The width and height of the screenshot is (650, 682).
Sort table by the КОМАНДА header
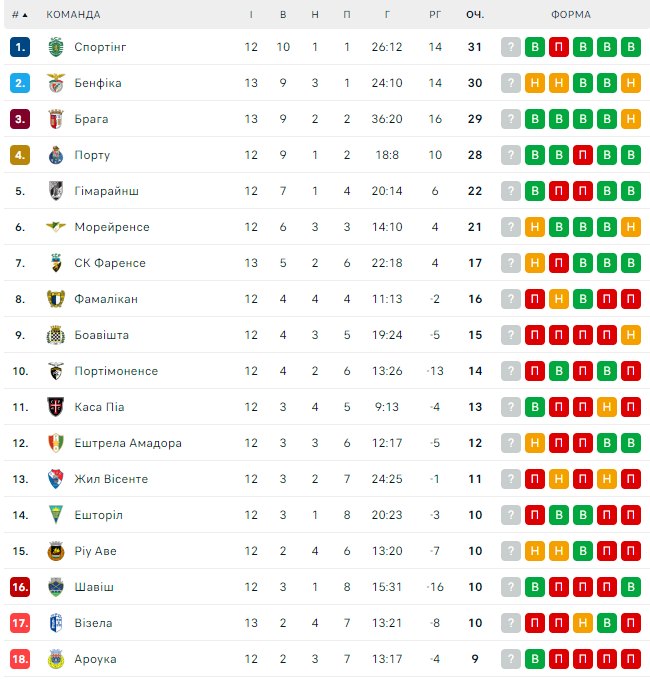click(73, 15)
